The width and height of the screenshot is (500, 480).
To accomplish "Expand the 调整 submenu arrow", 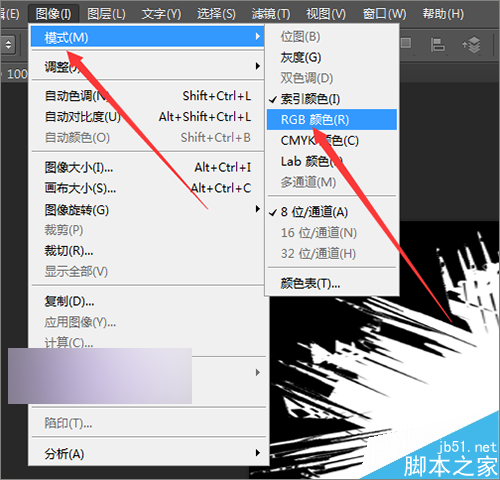I will 257,66.
